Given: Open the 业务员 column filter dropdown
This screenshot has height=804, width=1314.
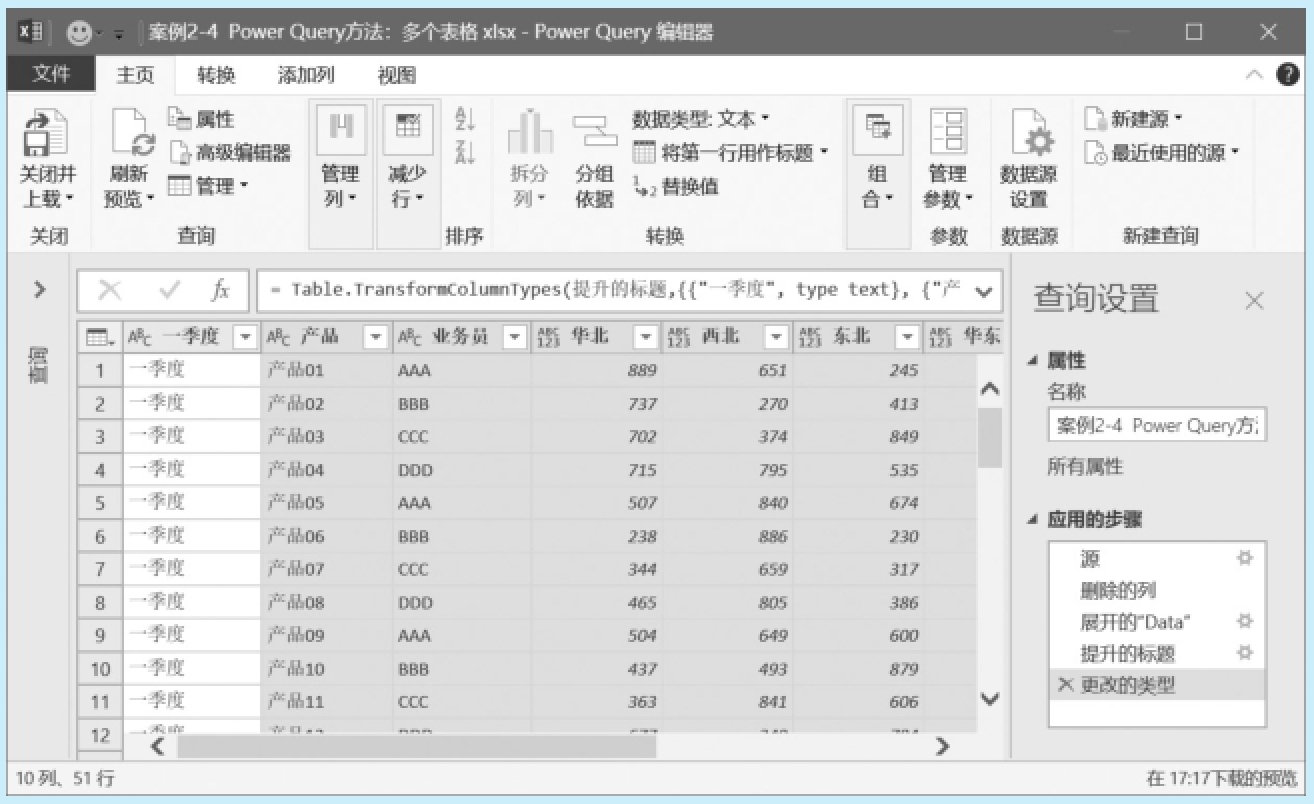Looking at the screenshot, I should [x=514, y=337].
